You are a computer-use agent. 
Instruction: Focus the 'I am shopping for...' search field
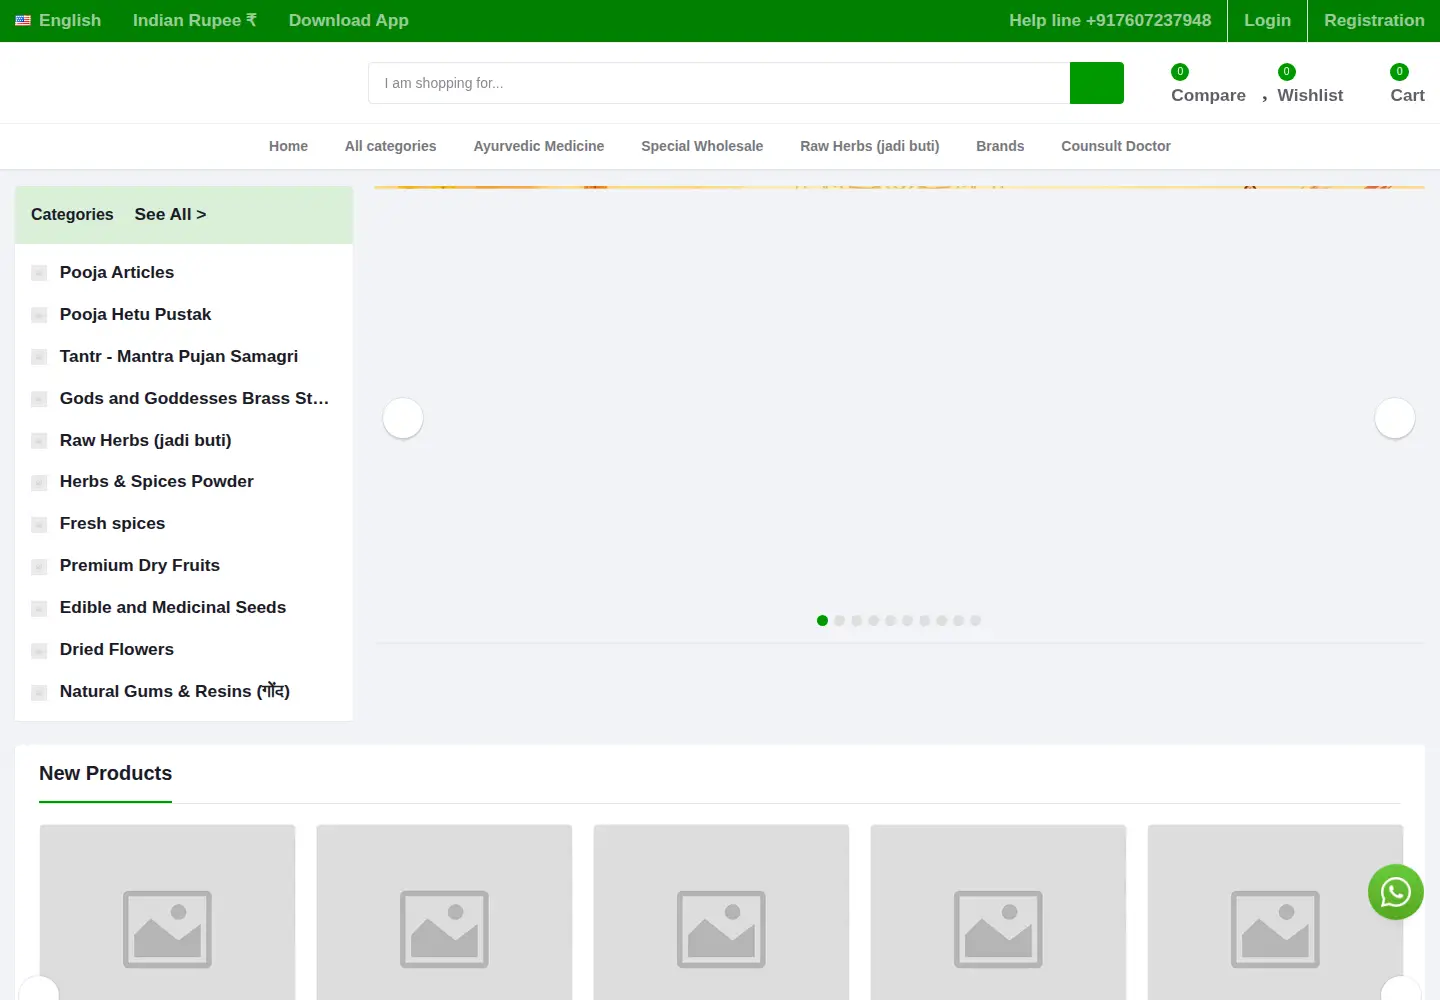pos(719,83)
